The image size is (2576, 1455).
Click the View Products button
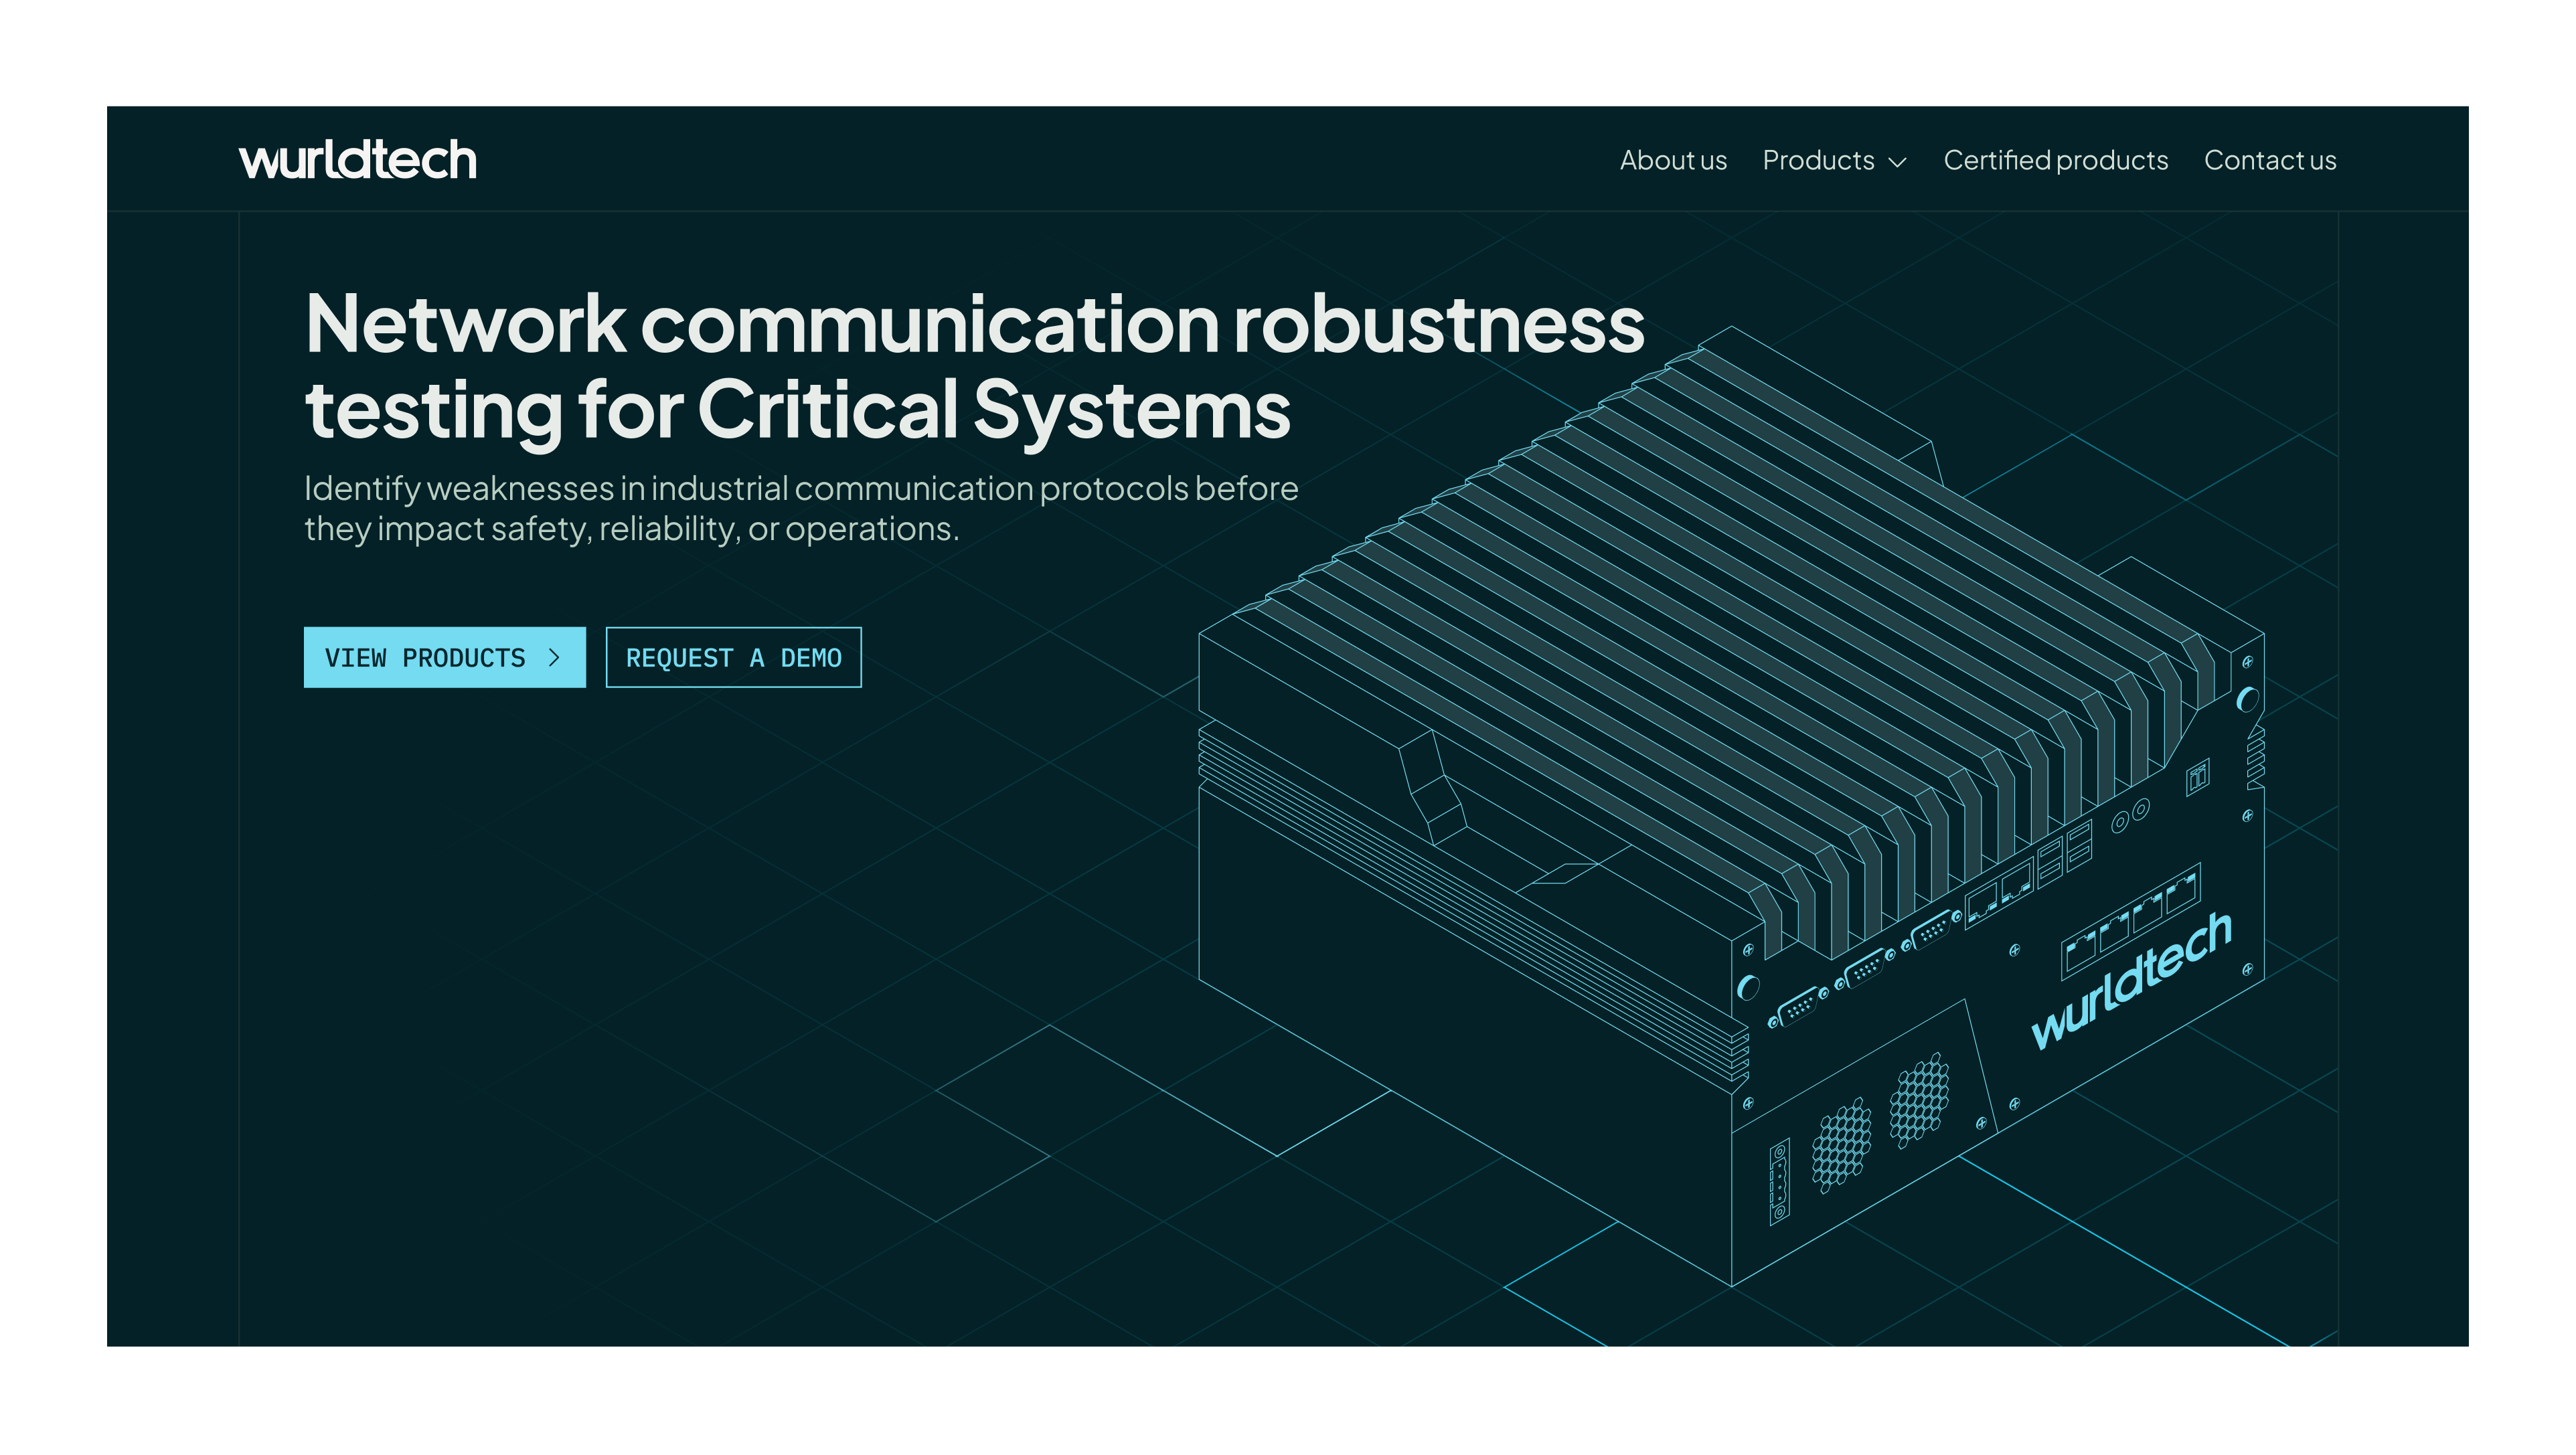[444, 657]
